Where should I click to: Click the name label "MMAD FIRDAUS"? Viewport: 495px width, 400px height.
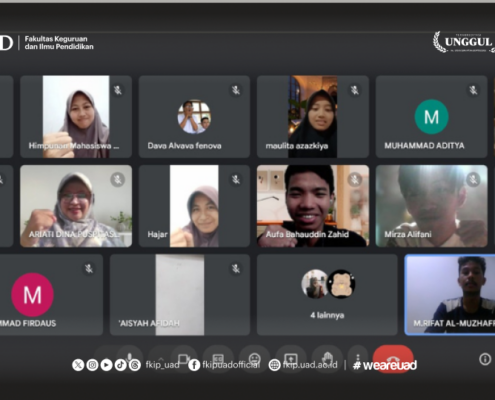click(28, 323)
